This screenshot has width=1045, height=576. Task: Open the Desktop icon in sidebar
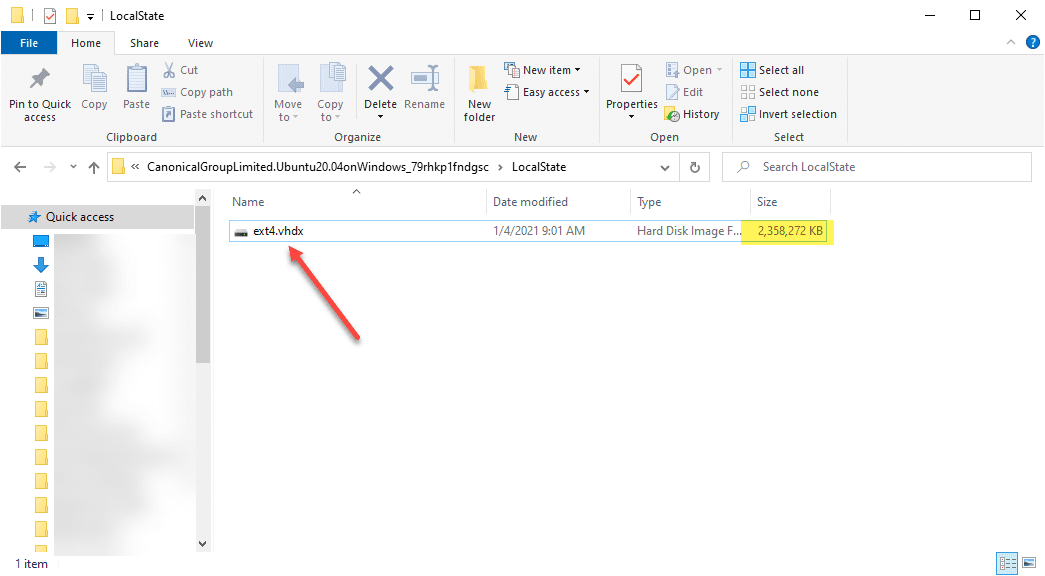41,241
